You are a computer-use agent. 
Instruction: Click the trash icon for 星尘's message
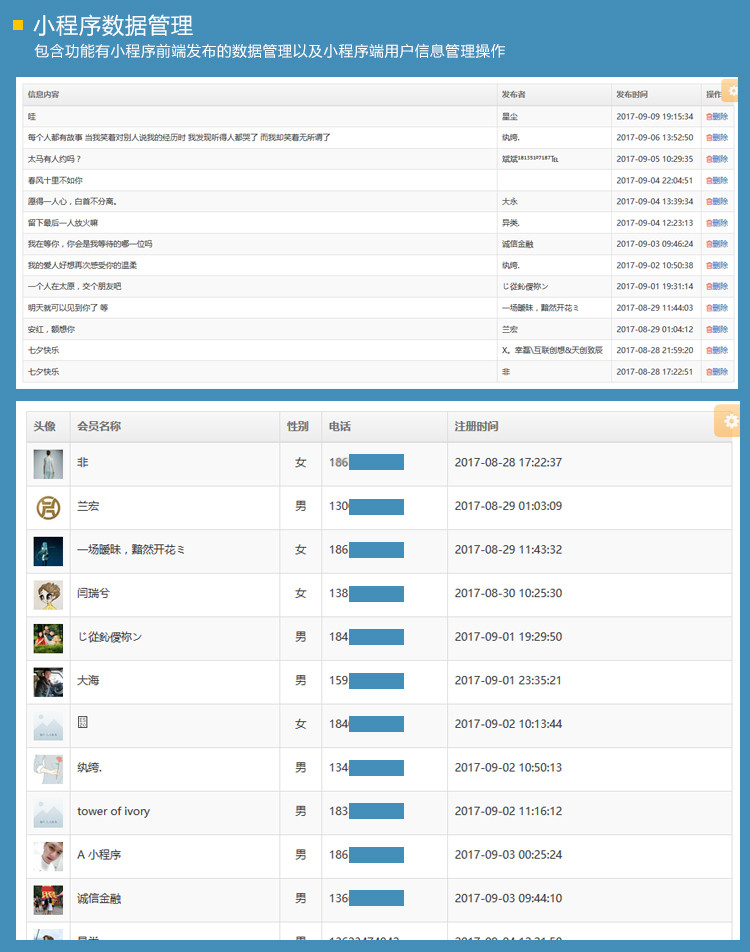(x=710, y=117)
